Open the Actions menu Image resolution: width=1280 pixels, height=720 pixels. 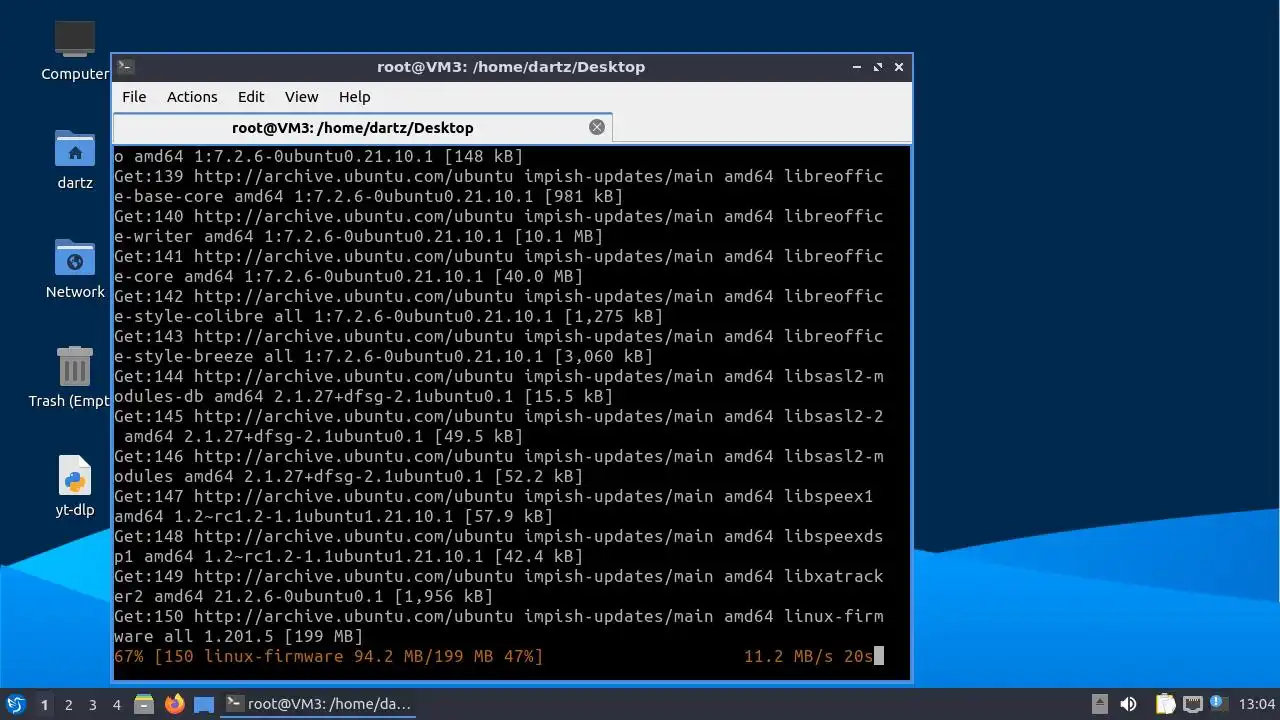click(192, 97)
